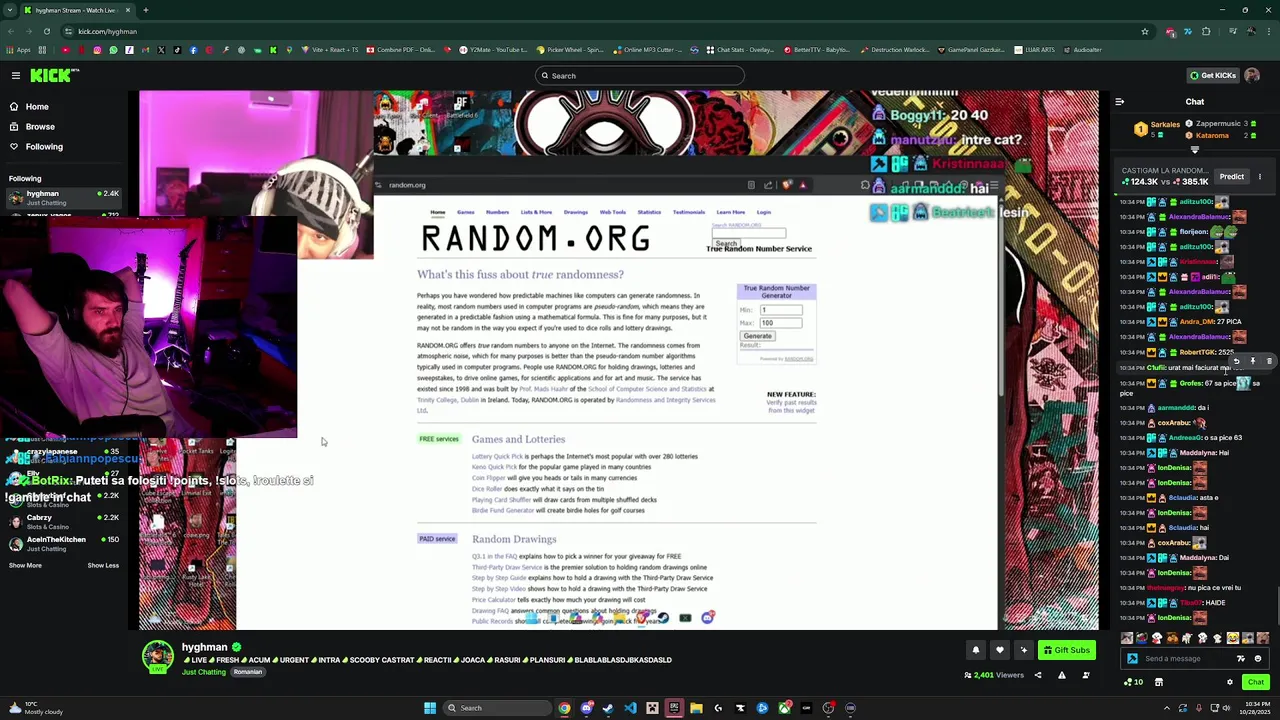Open the Online MP3 Cutter bookmark
Screen dimensions: 1280x720
648,50
